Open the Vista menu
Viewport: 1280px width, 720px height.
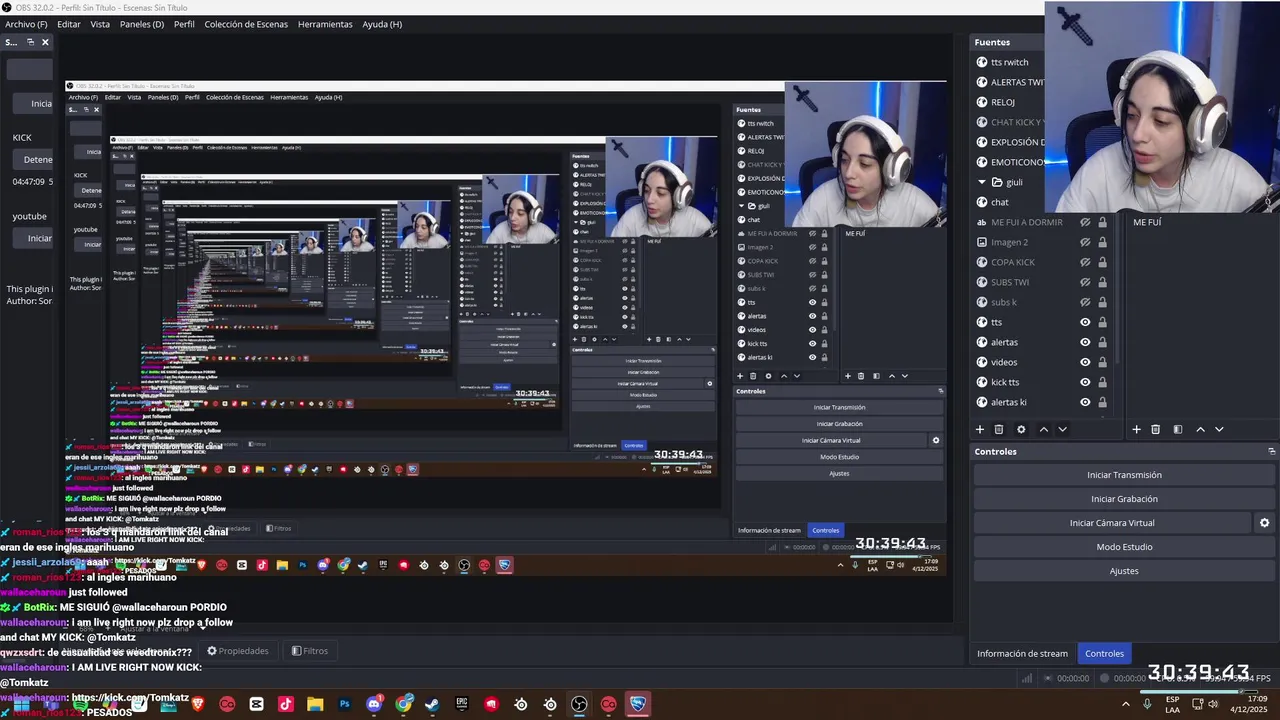[100, 24]
